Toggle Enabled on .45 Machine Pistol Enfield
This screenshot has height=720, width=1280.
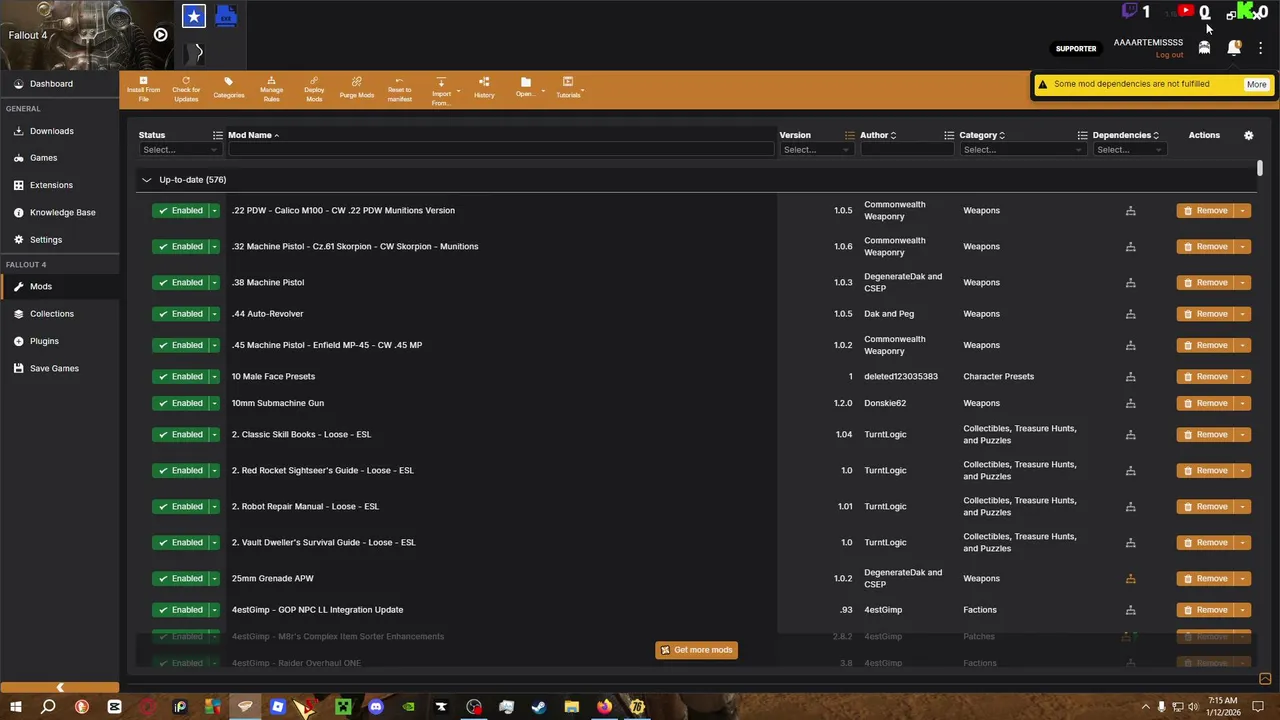(x=179, y=345)
